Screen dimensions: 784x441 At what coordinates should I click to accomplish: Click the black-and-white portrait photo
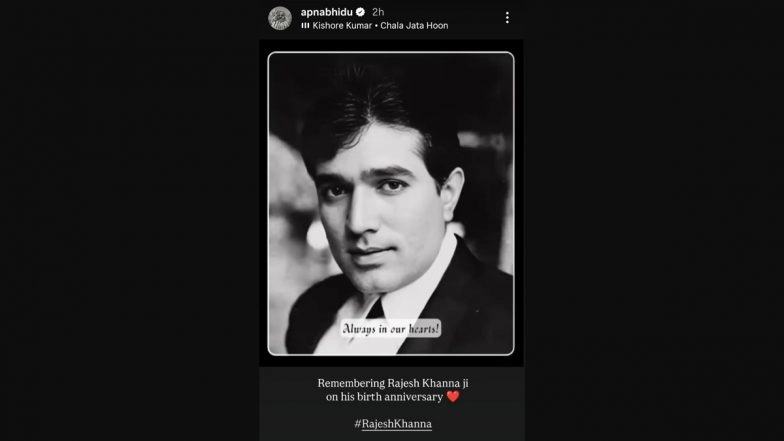391,204
